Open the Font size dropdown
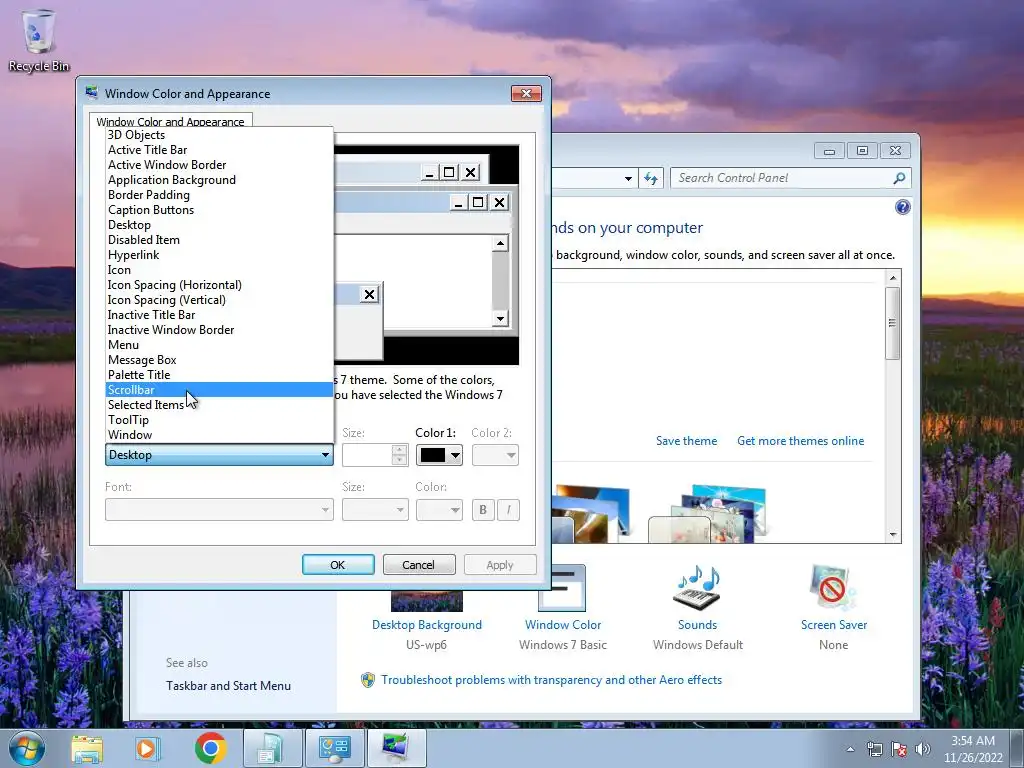The width and height of the screenshot is (1024, 768). point(375,509)
